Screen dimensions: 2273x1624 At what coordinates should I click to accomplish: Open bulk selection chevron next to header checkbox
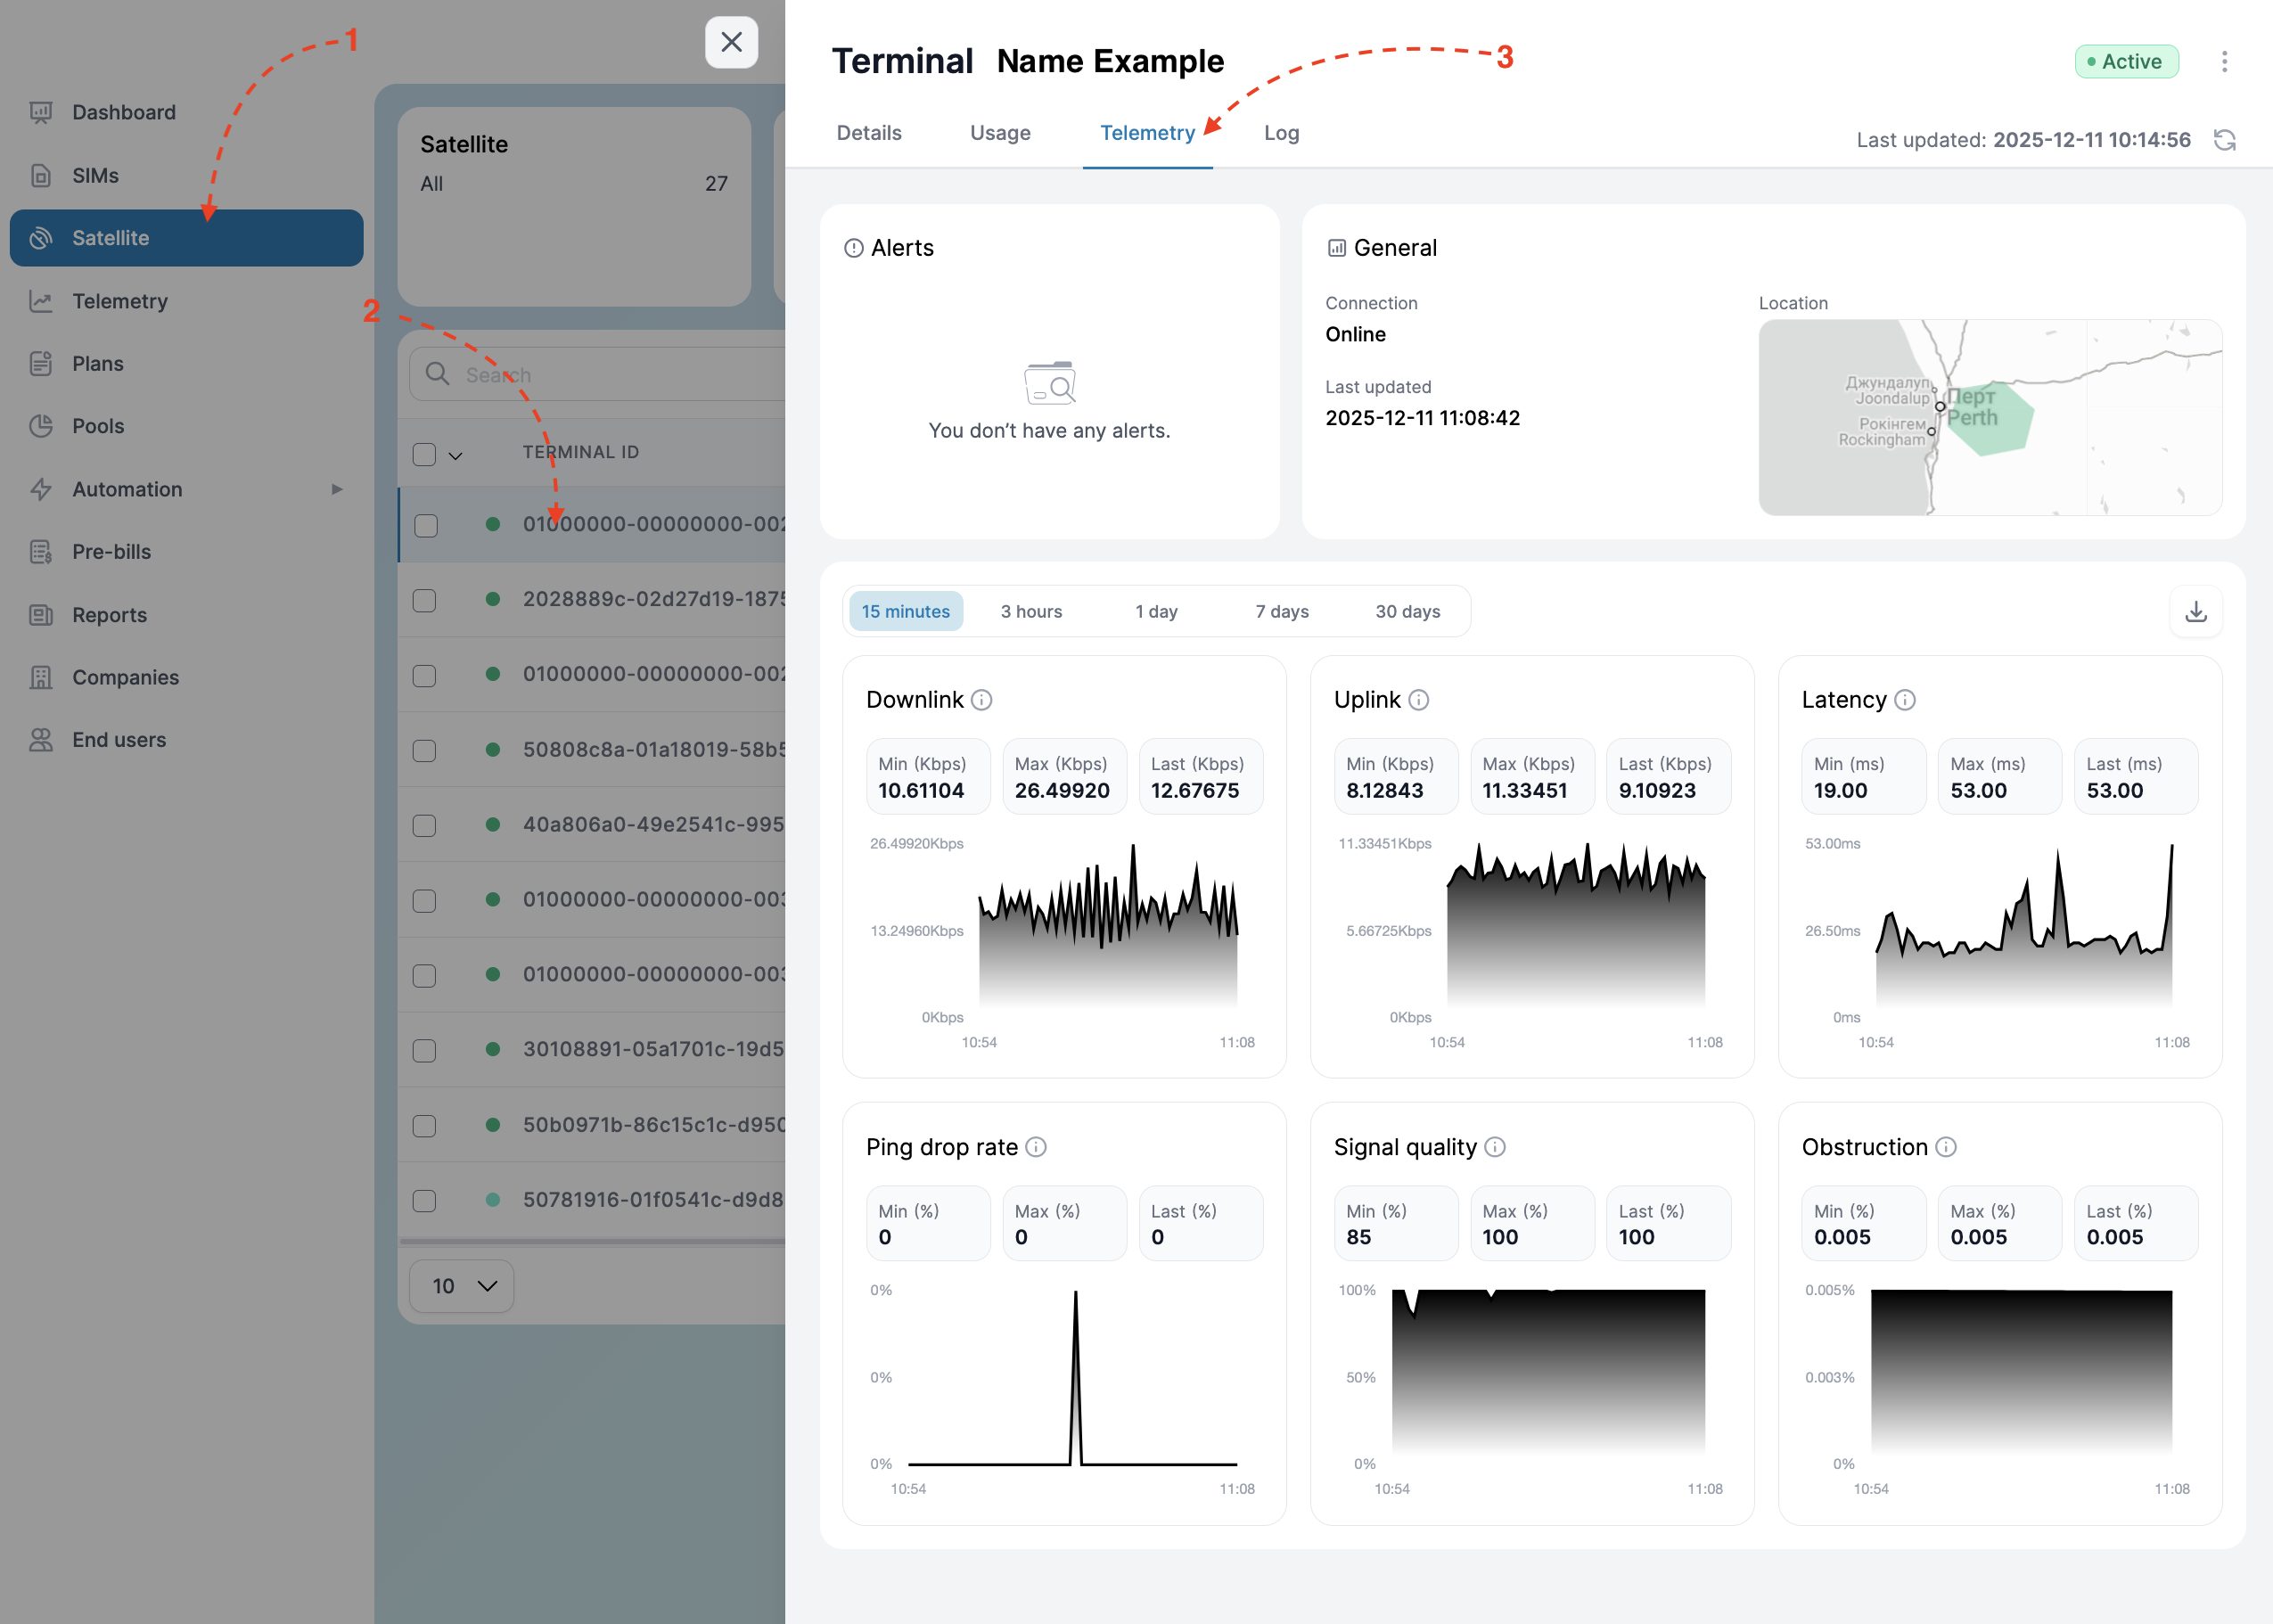click(x=456, y=456)
